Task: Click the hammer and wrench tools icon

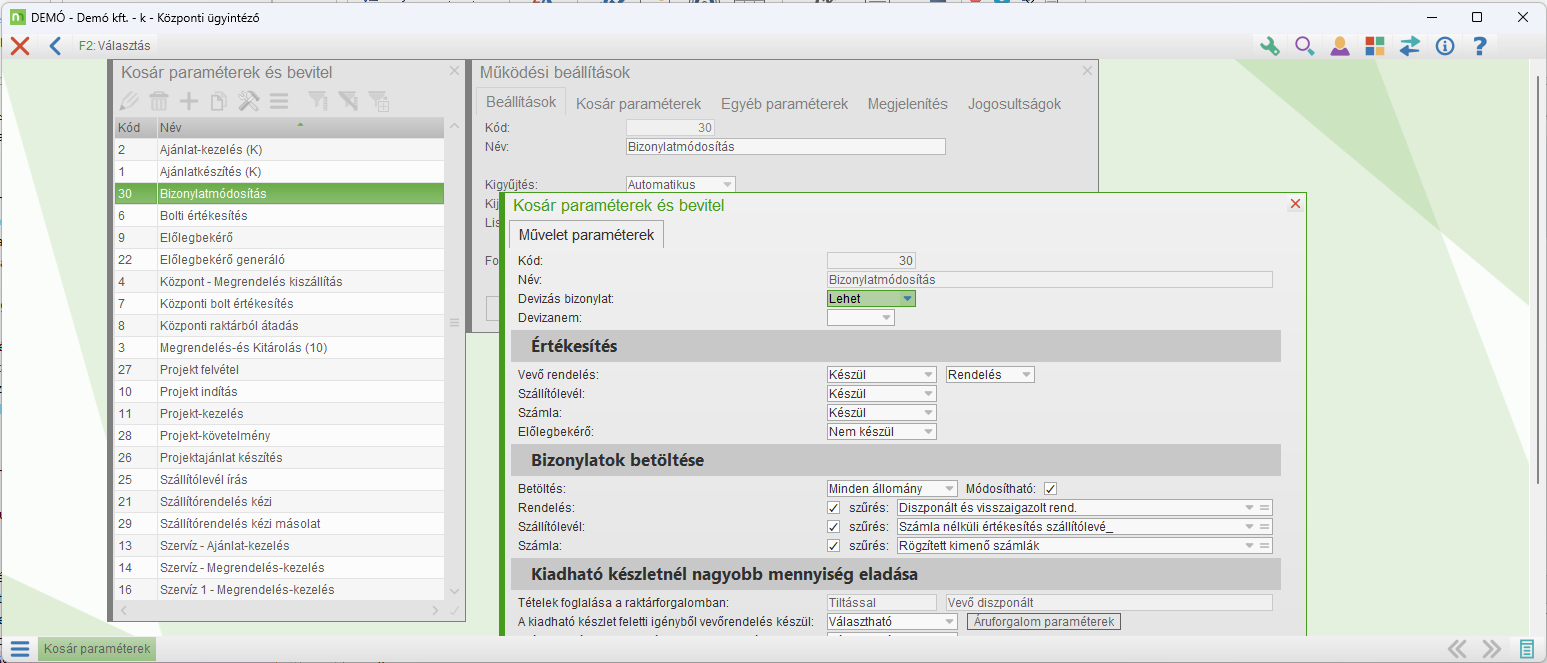Action: point(249,100)
